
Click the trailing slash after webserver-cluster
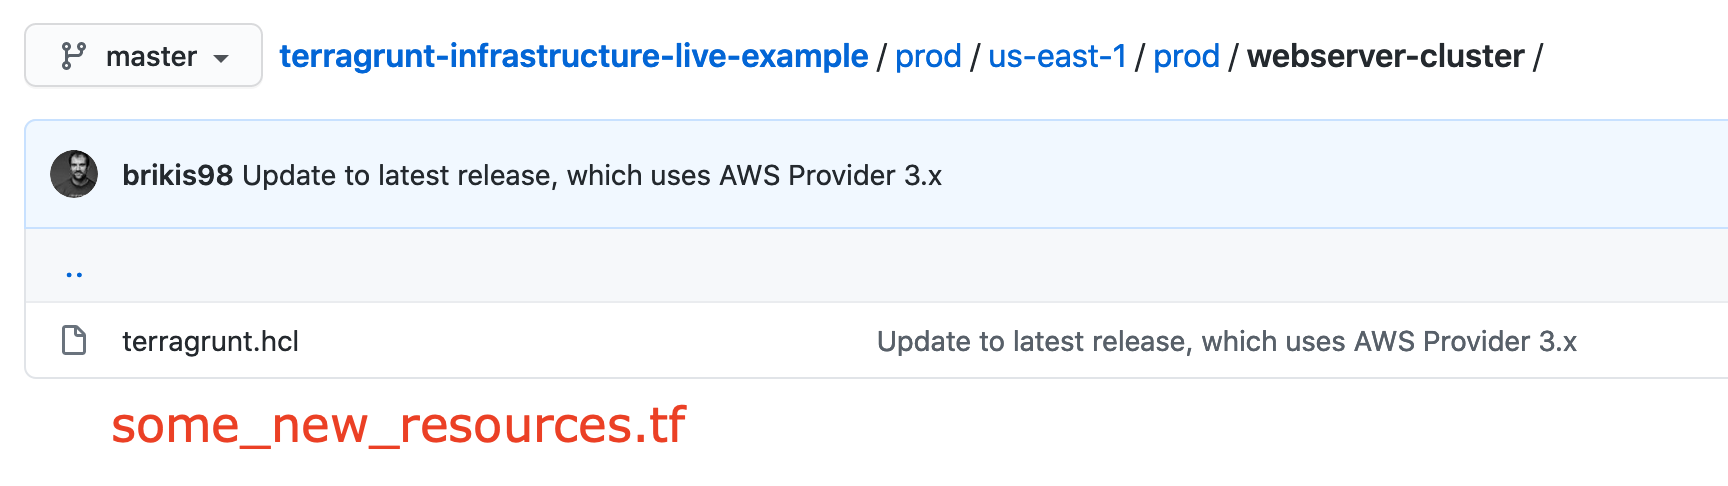[1538, 56]
